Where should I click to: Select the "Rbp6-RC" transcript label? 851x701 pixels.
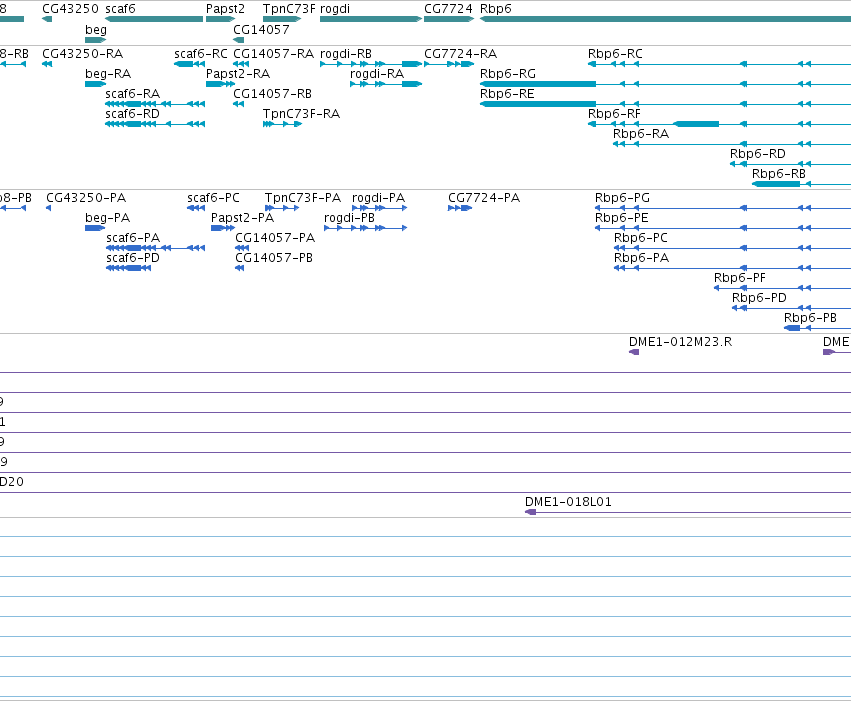pyautogui.click(x=615, y=54)
